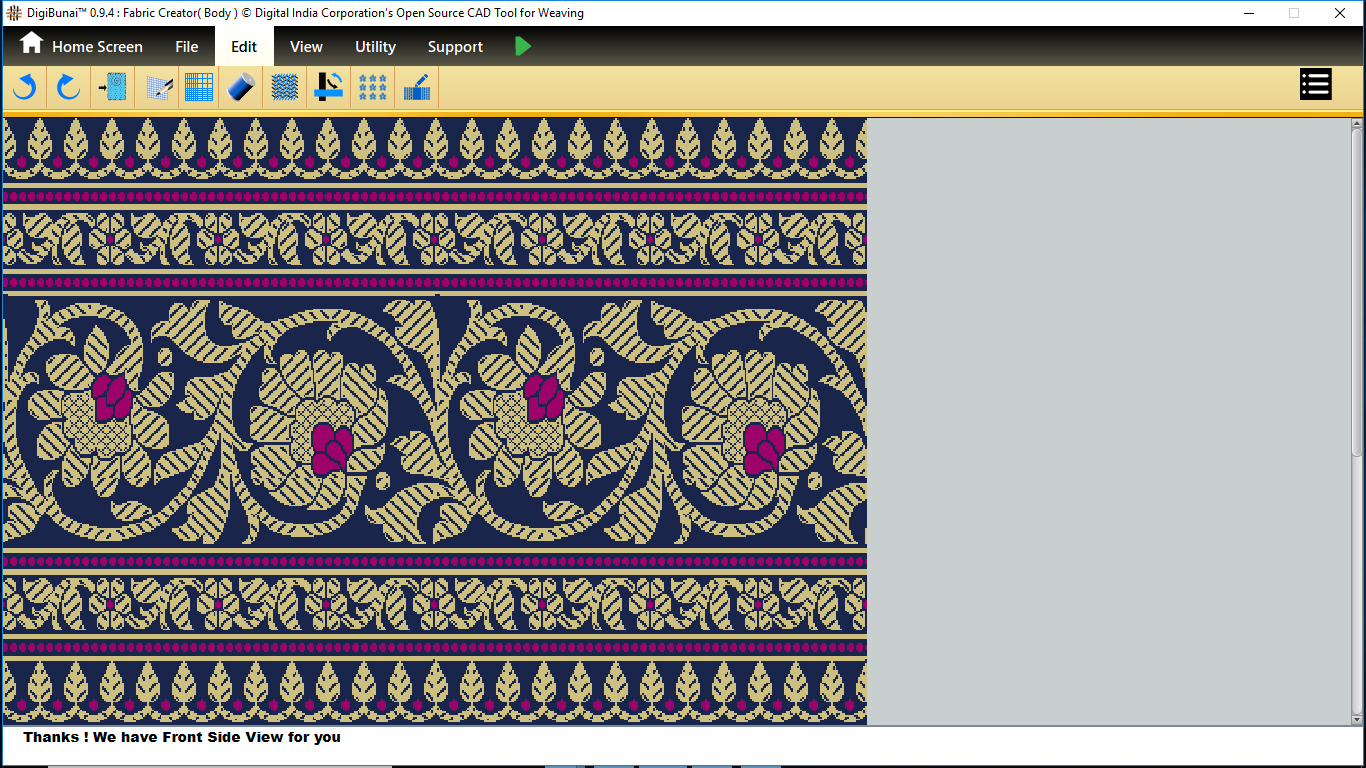Image resolution: width=1366 pixels, height=768 pixels.
Task: Select the pencil on grid edit icon
Action: coord(159,87)
